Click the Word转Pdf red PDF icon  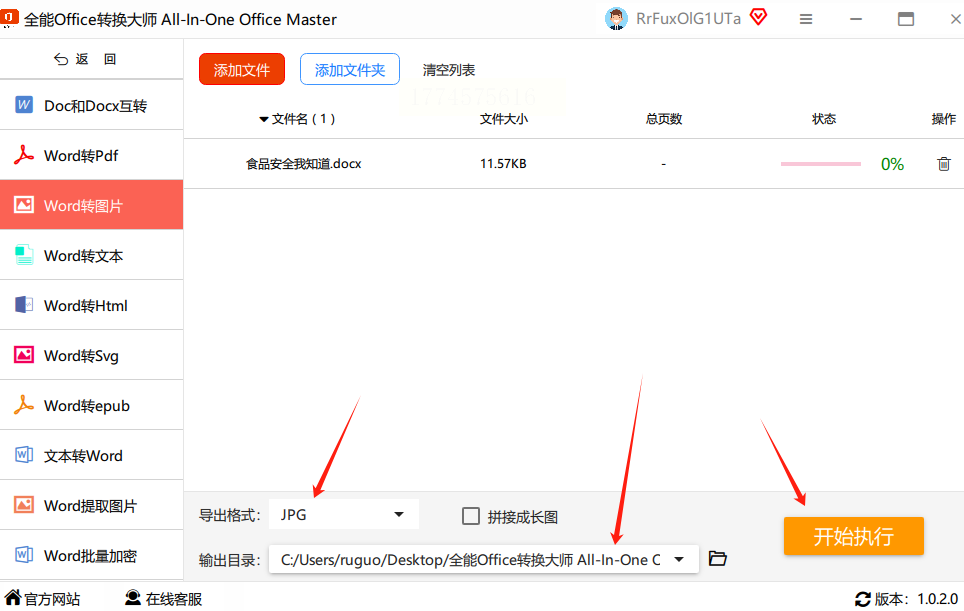(24, 155)
